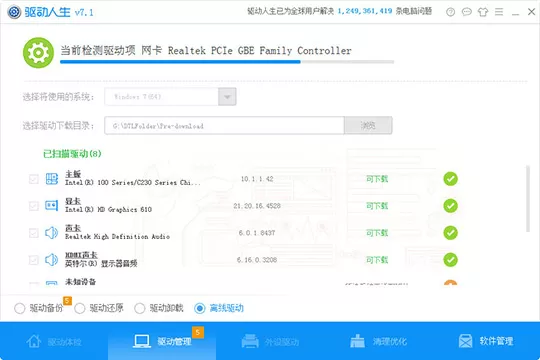Toggle the 声卡 driver checkbox

point(34,233)
